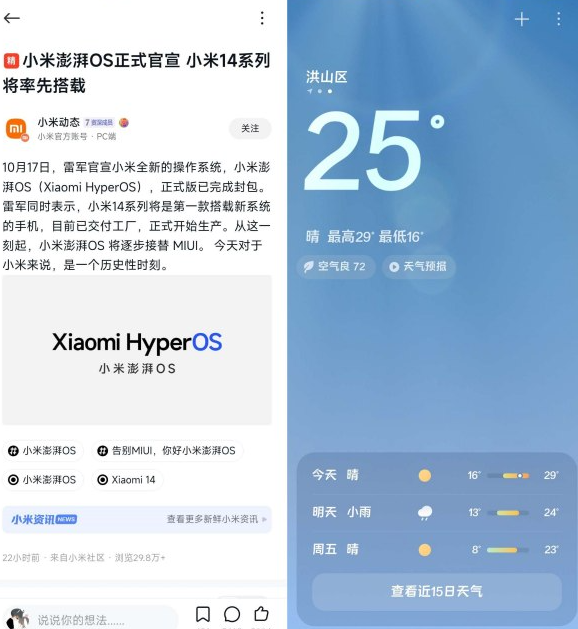The image size is (578, 629).
Task: Tap the Xiaomi Mi logo avatar
Action: pyautogui.click(x=16, y=129)
